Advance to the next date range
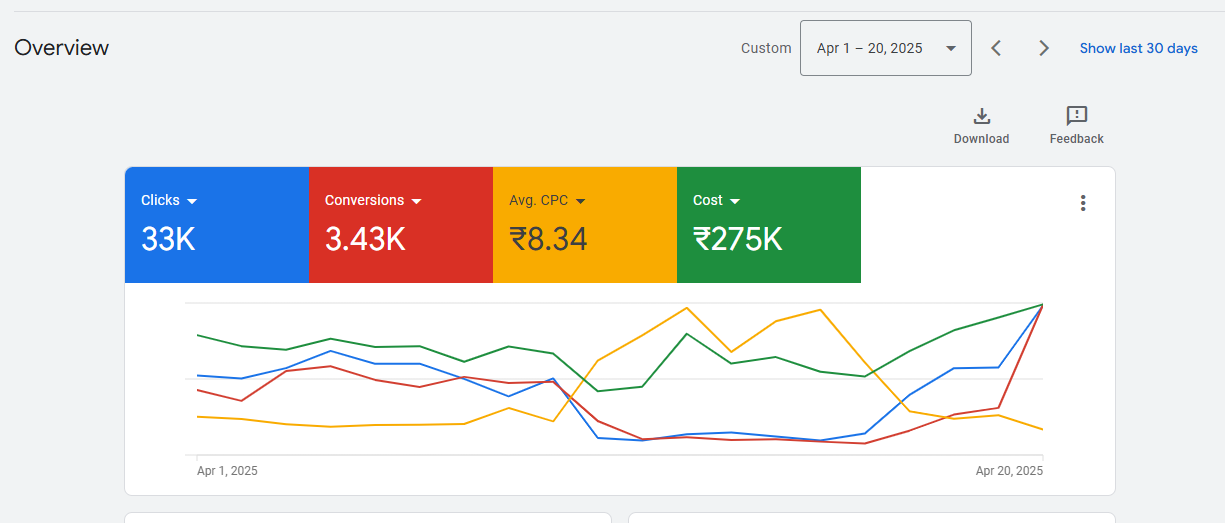 pos(1043,48)
